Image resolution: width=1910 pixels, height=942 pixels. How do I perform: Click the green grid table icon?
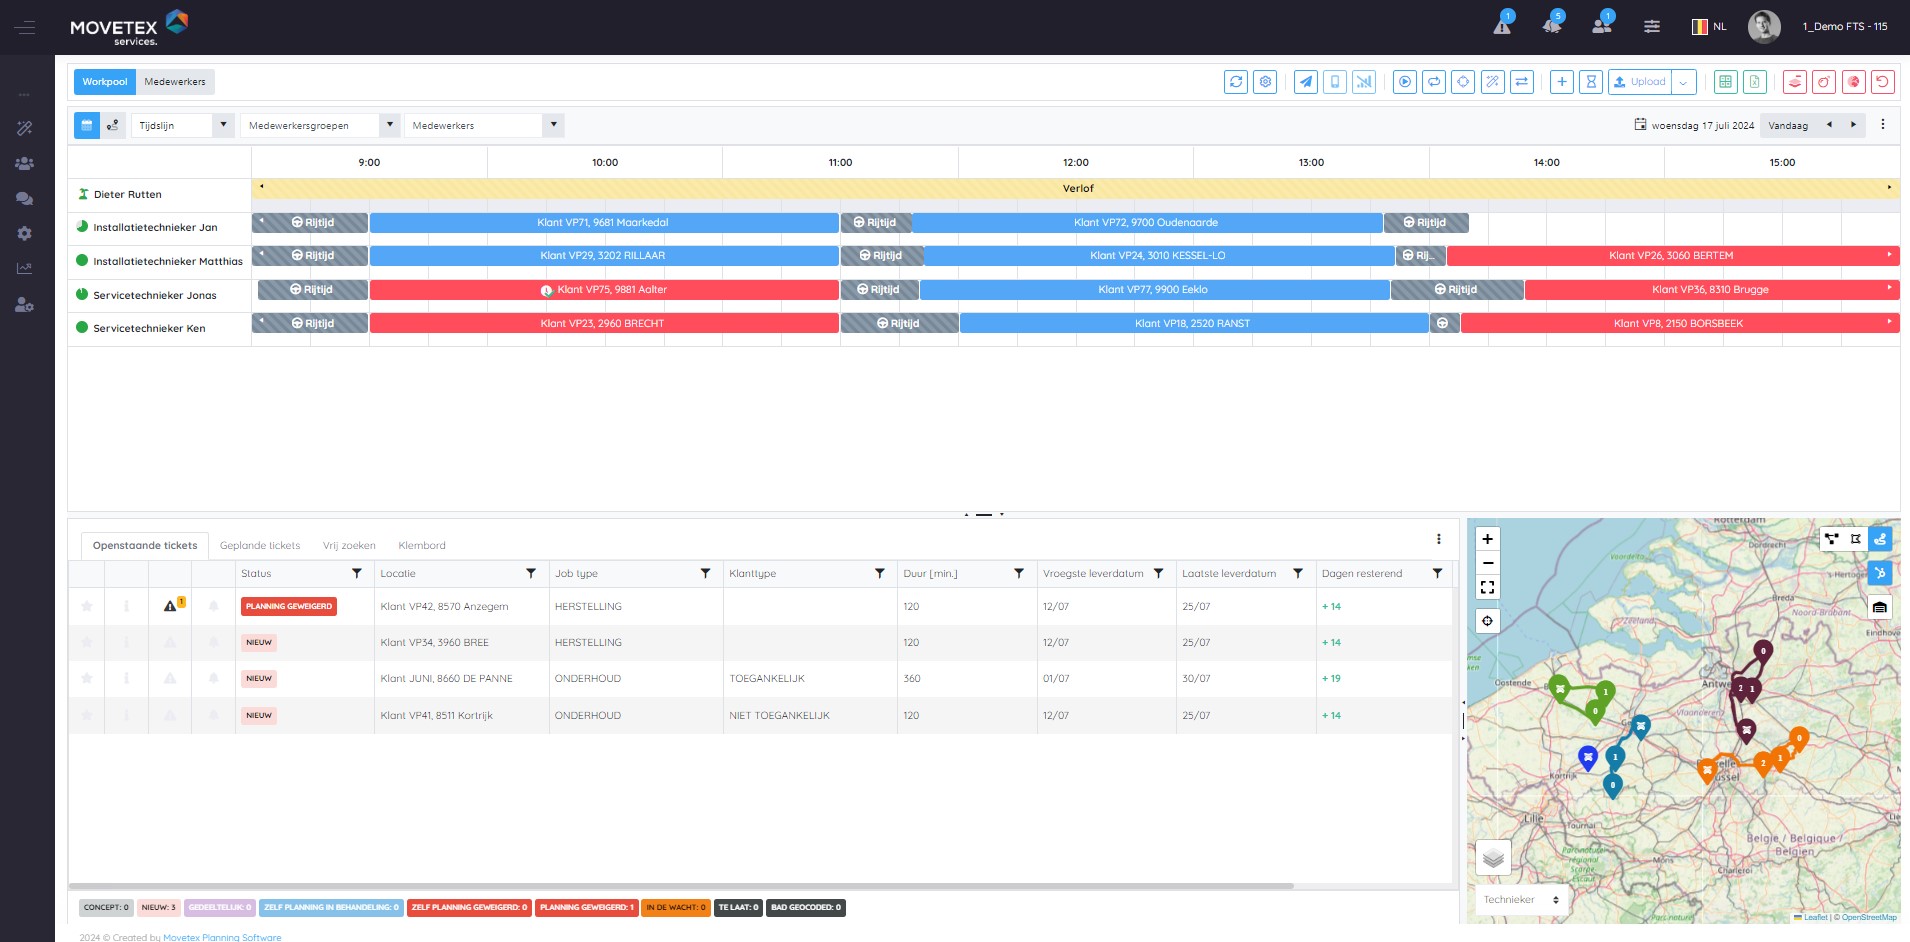[1725, 82]
